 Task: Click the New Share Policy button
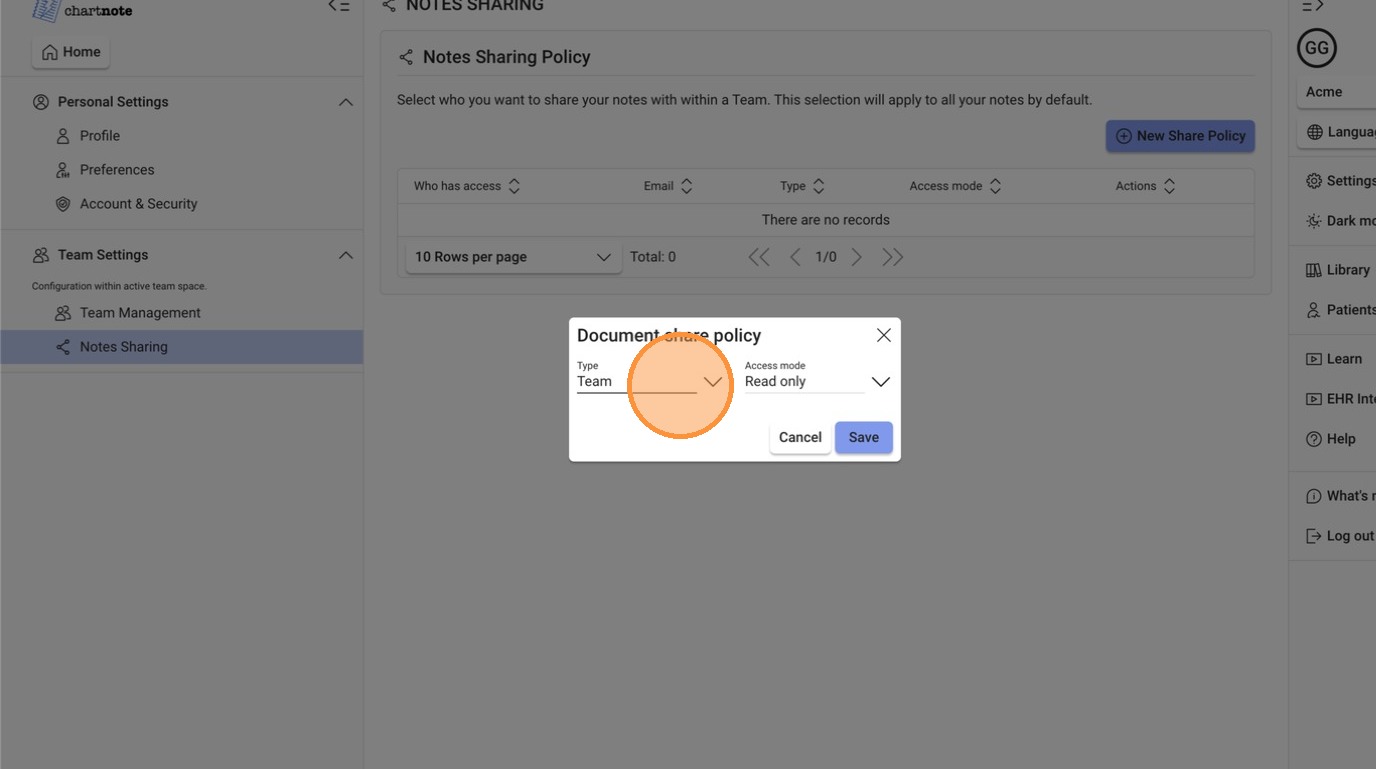1180,136
